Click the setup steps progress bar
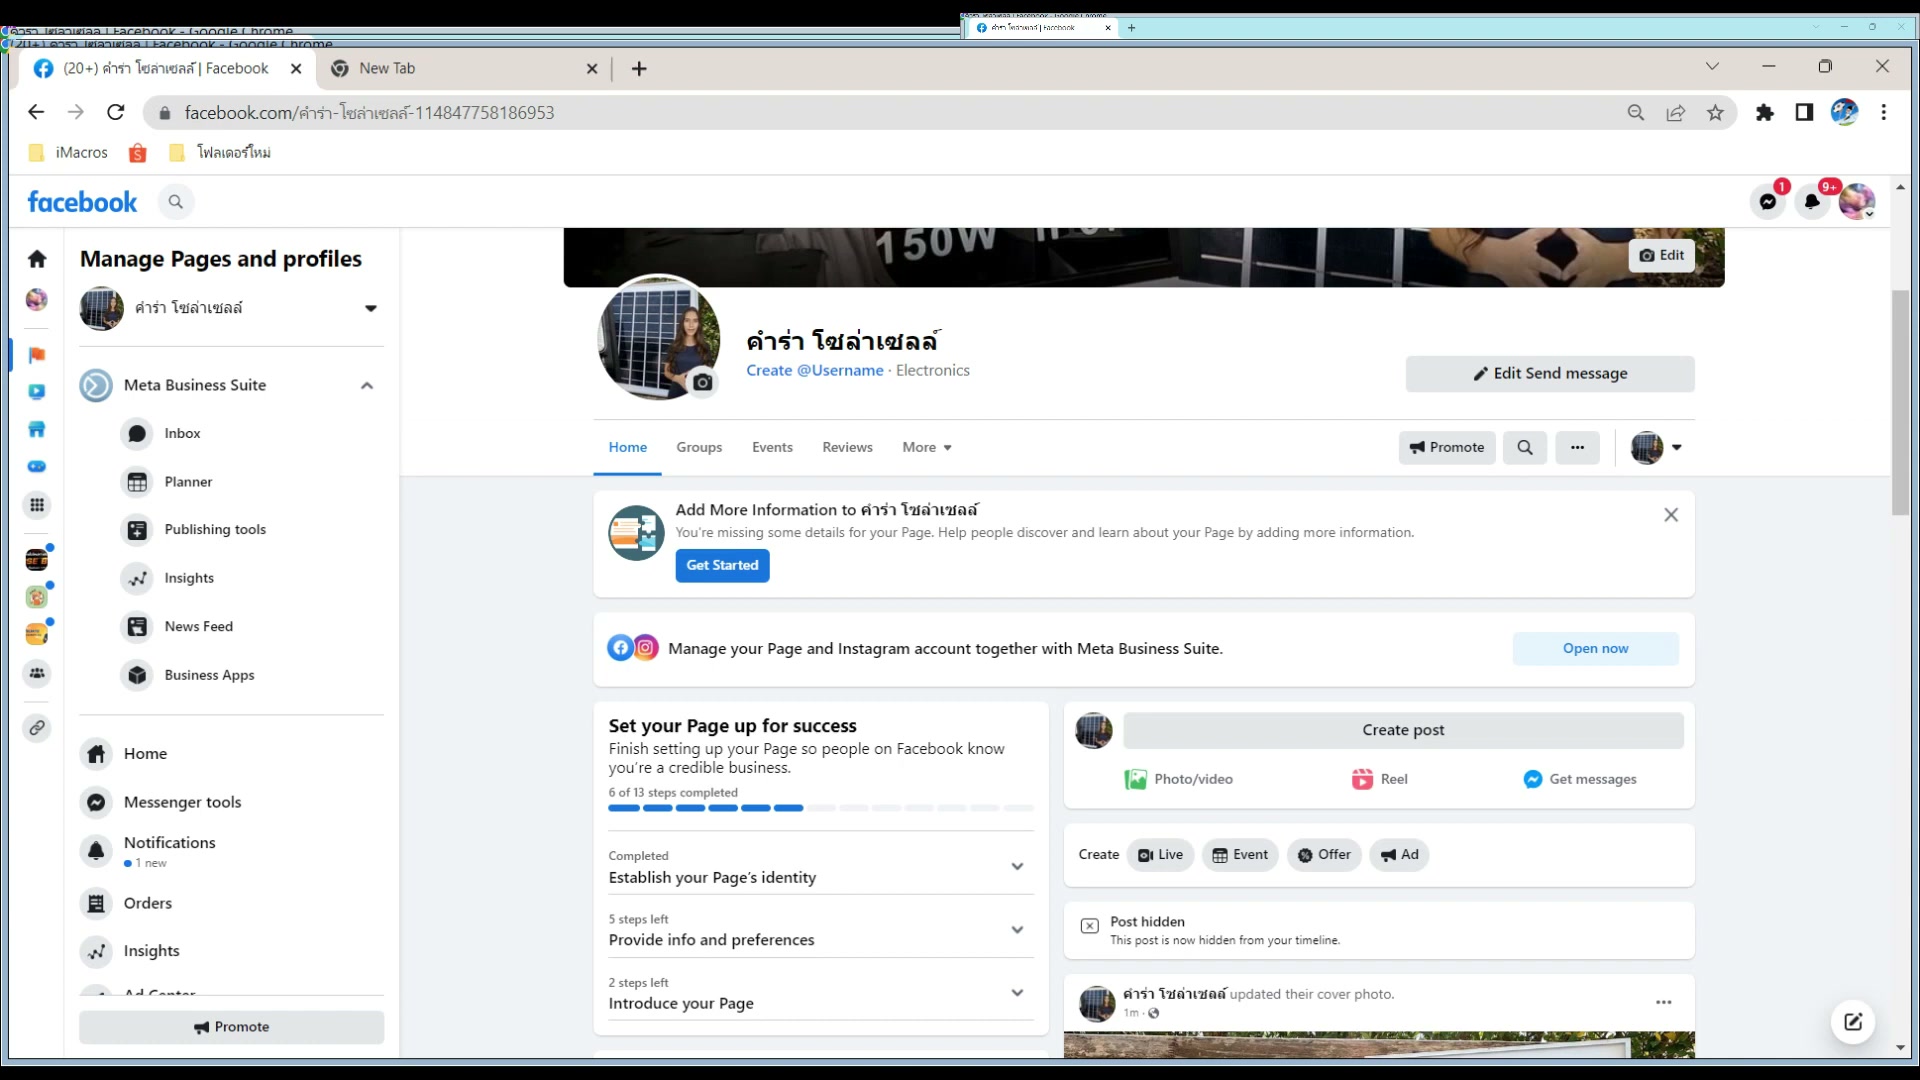This screenshot has width=1920, height=1080. [820, 808]
